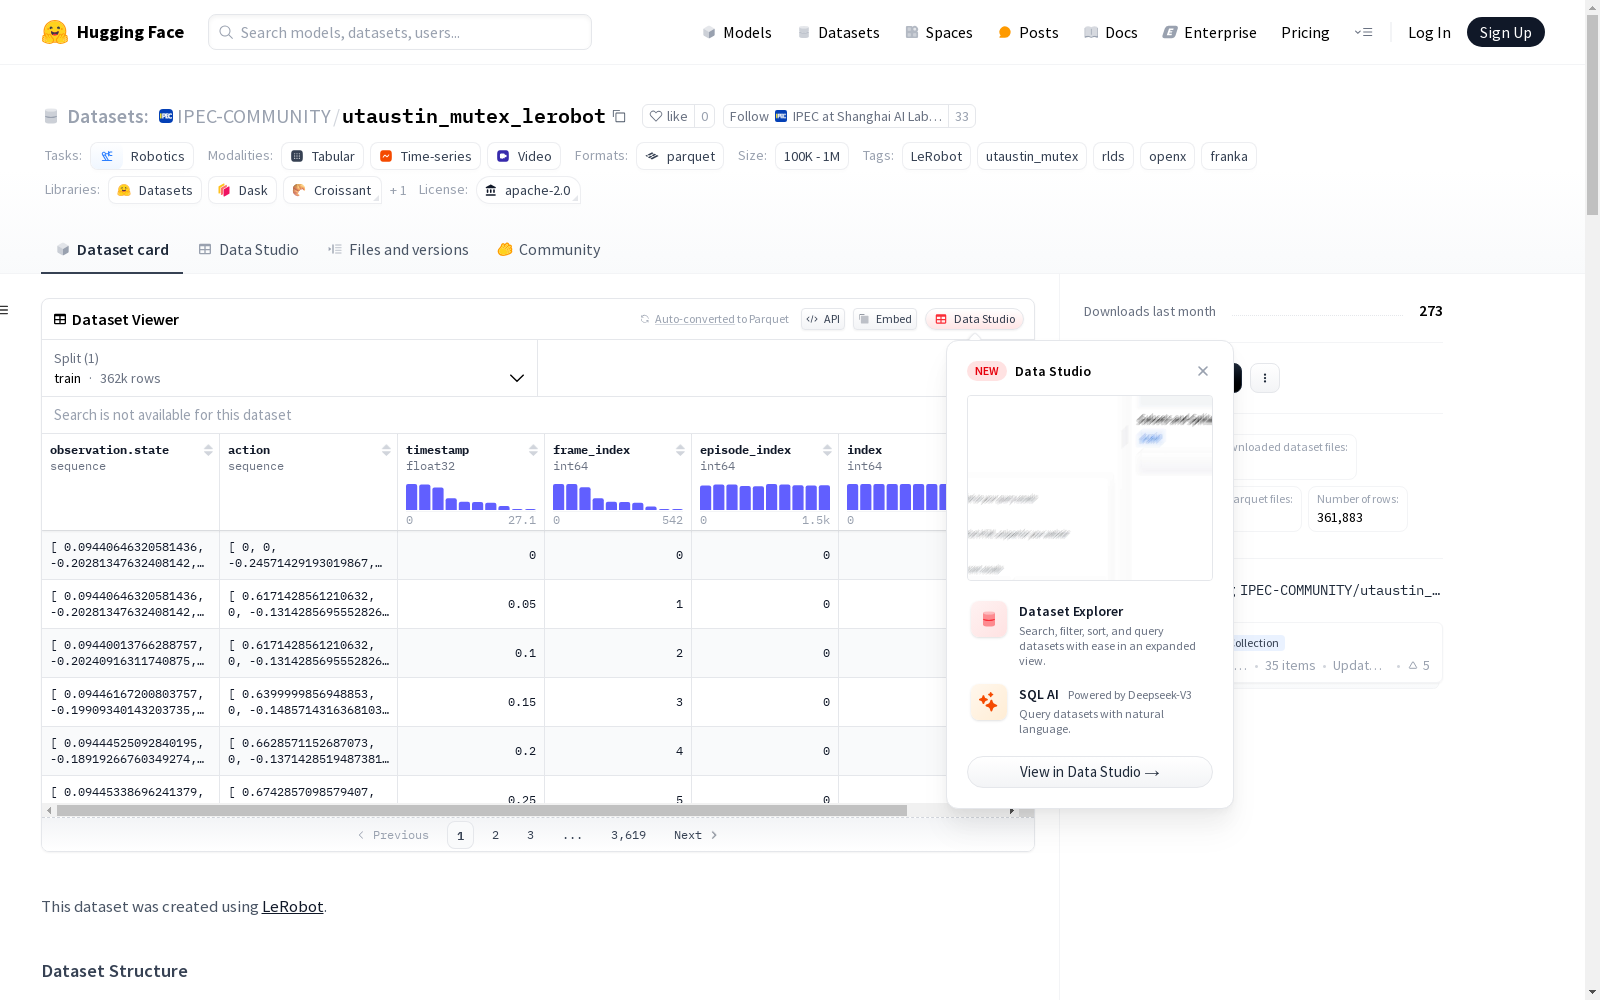Follow IPEC at Shanghai AI Lab
1600x1000 pixels.
click(x=836, y=116)
